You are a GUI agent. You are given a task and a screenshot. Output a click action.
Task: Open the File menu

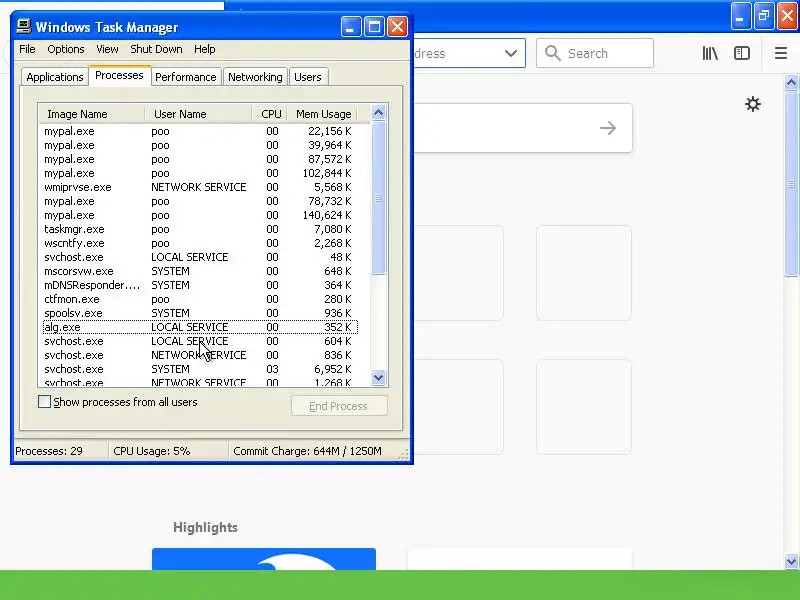pos(27,49)
